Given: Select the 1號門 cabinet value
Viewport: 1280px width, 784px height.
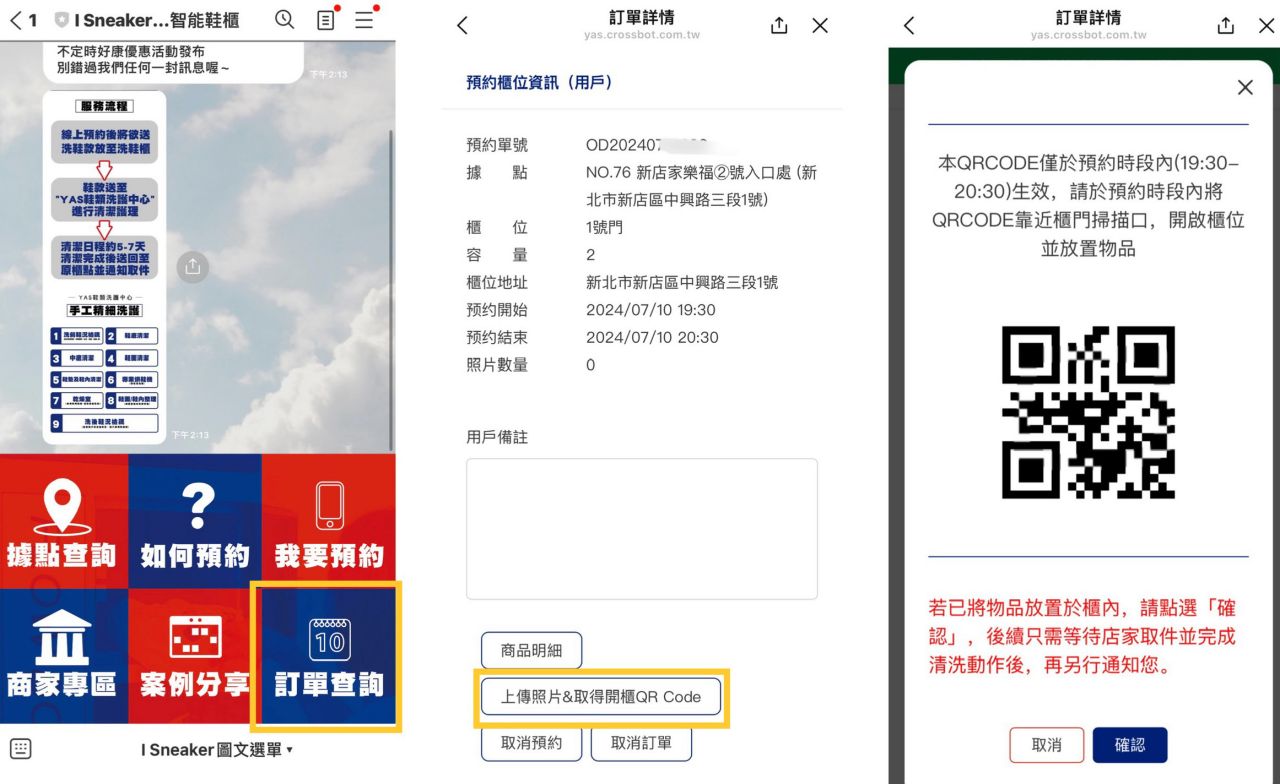Looking at the screenshot, I should [x=604, y=228].
